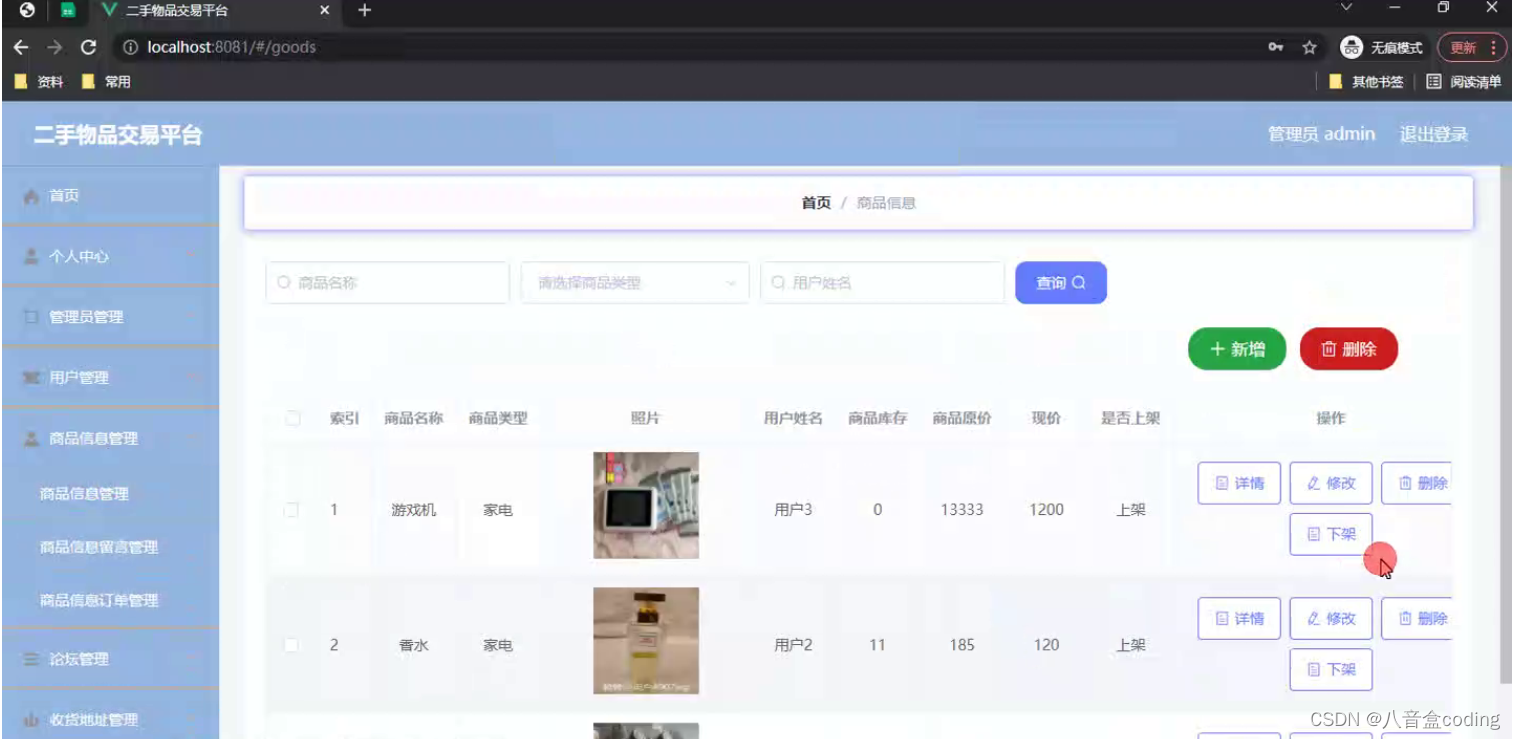The height and width of the screenshot is (739, 1515).
Task: Click 修改 for 香水 row
Action: [1331, 618]
